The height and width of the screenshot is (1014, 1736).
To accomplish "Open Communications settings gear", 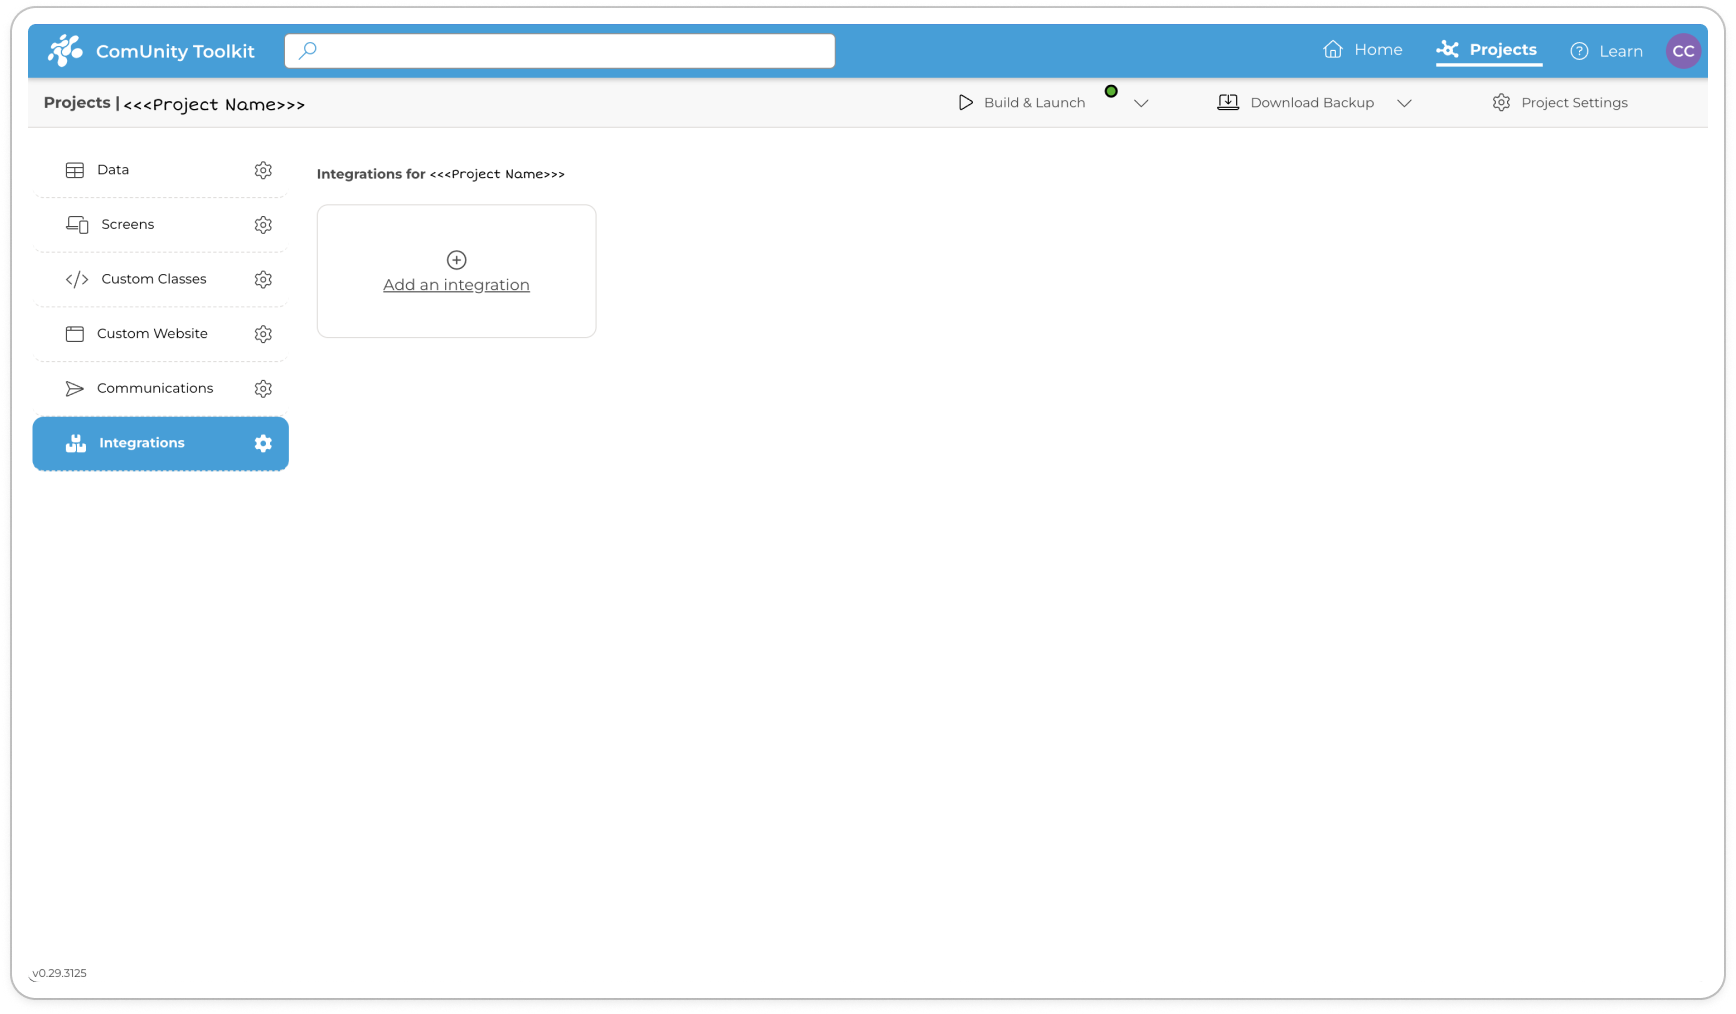I will point(263,389).
